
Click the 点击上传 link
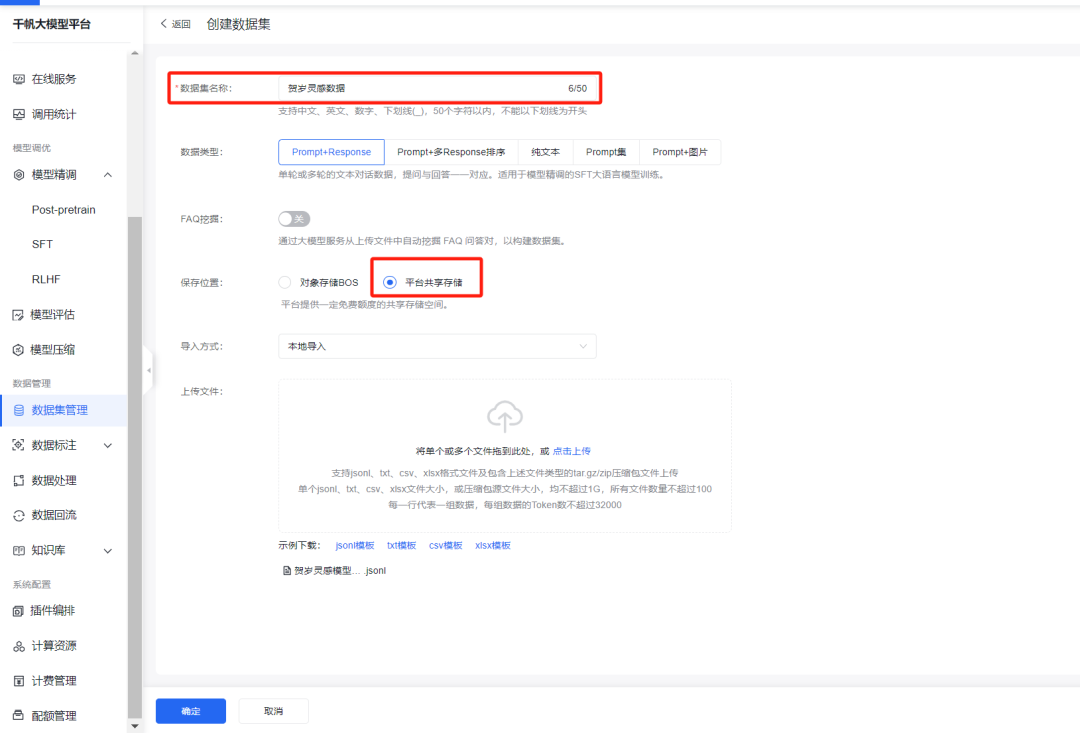pos(572,451)
